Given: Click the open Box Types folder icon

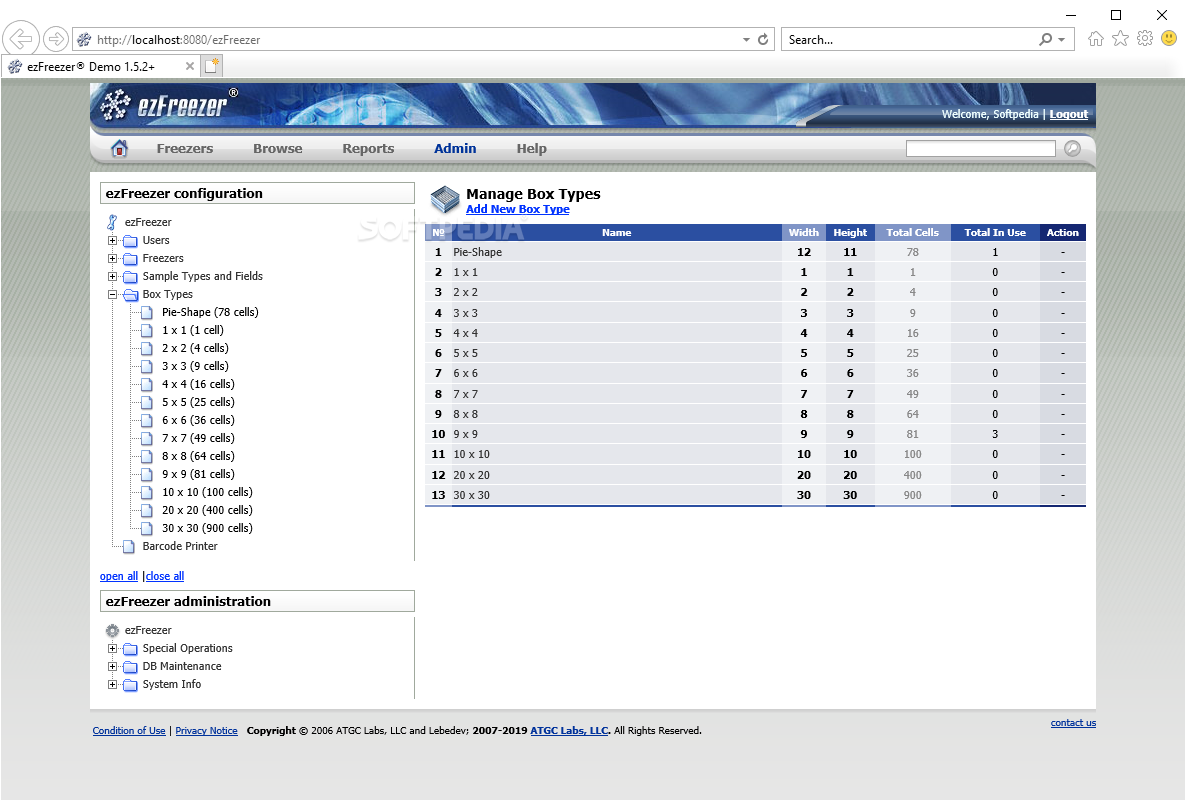Looking at the screenshot, I should [x=130, y=295].
